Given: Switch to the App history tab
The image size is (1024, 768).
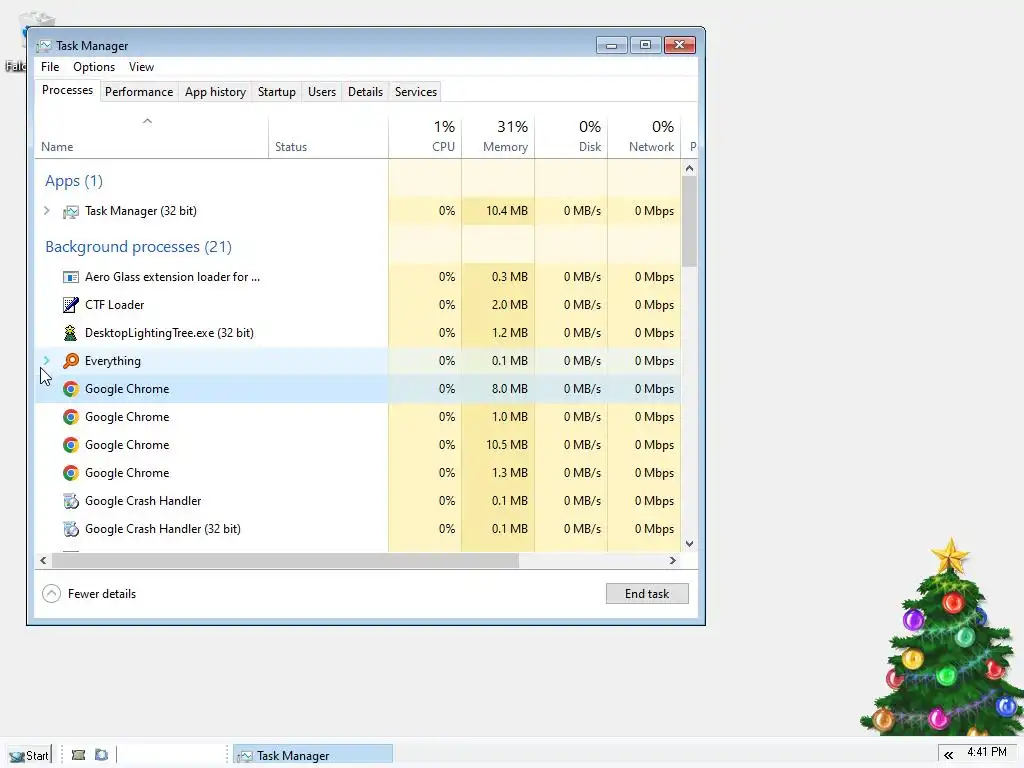Looking at the screenshot, I should tap(216, 92).
